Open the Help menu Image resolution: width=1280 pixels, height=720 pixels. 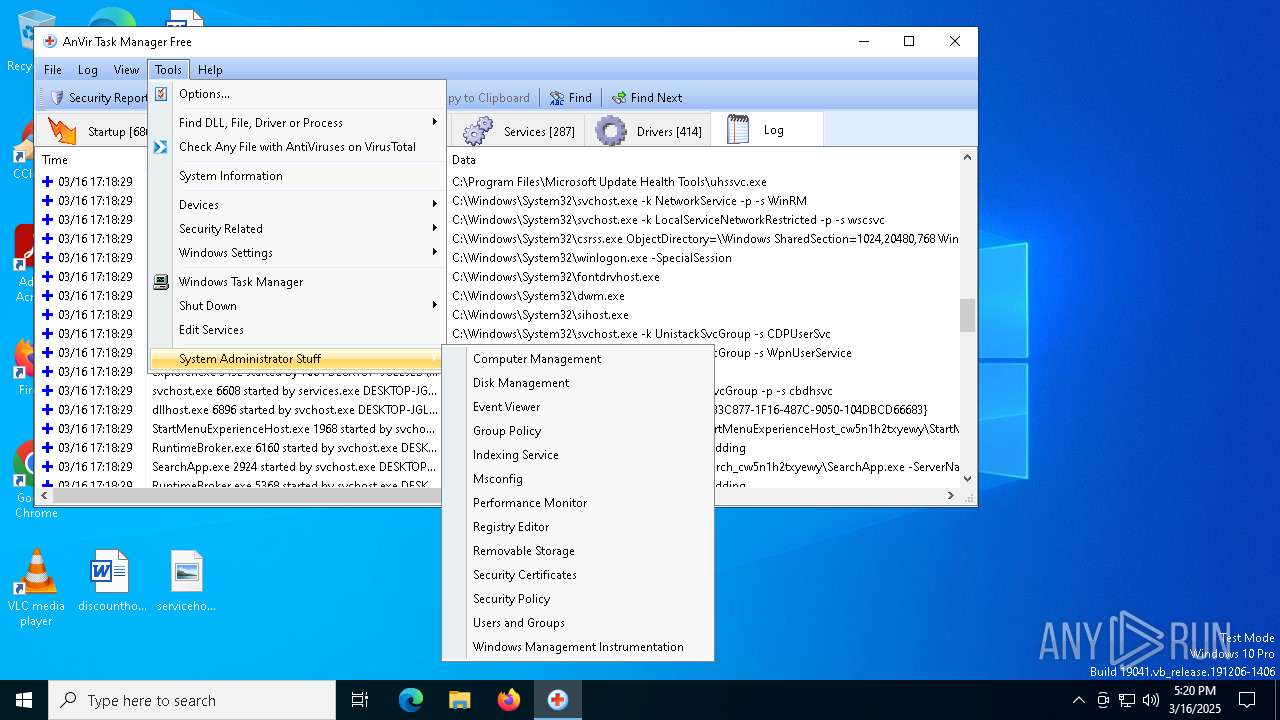[210, 70]
